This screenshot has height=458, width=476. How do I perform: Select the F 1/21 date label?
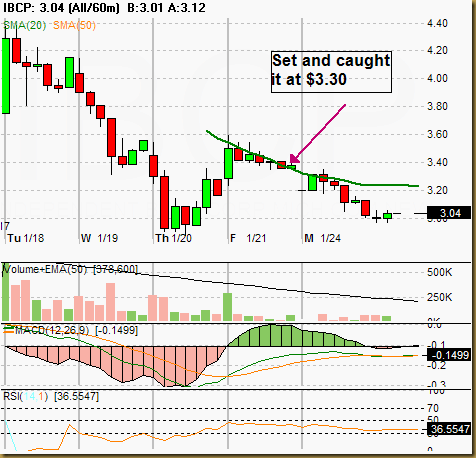pos(248,238)
